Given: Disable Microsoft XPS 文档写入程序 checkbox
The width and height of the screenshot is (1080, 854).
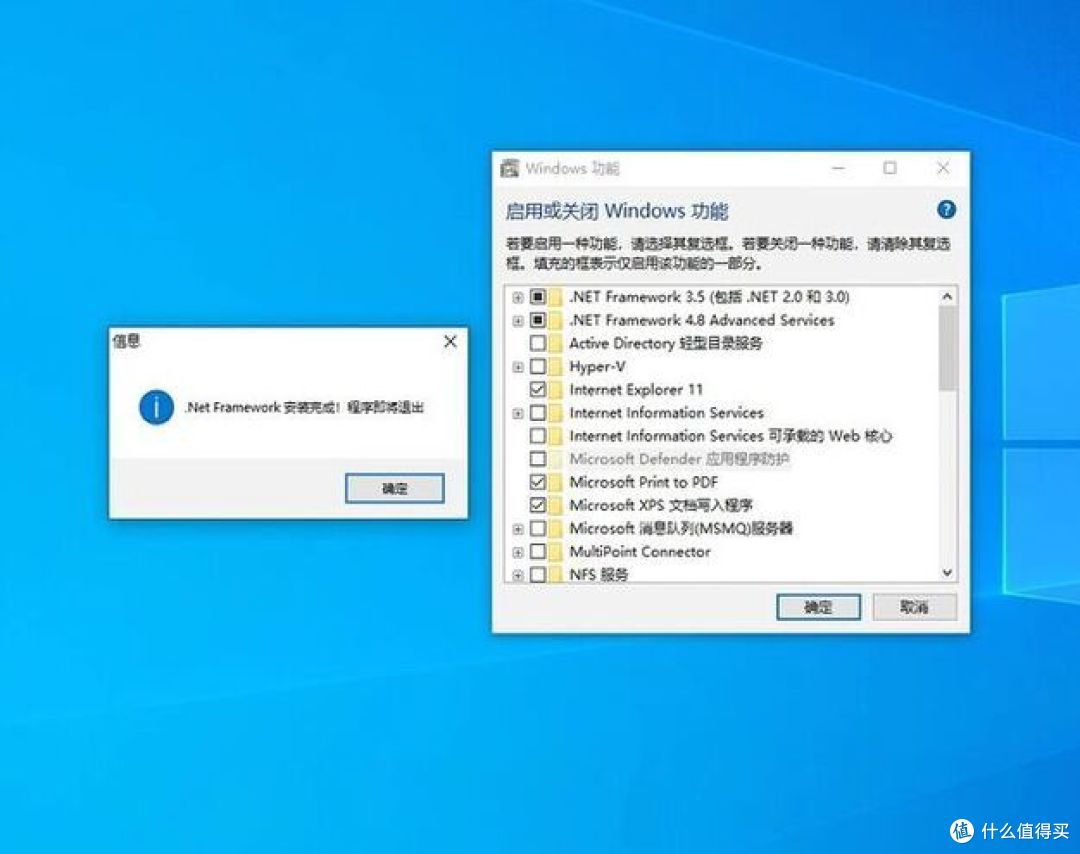Looking at the screenshot, I should (x=538, y=505).
